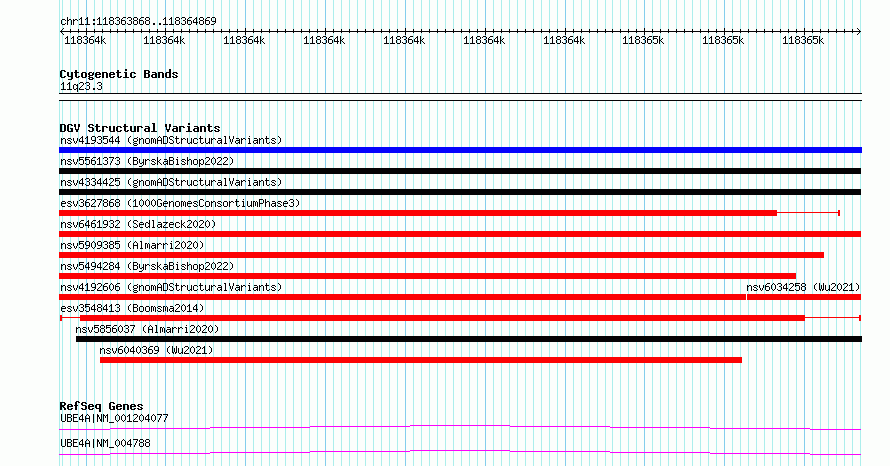Select the RefSeq Genes track title
The width and height of the screenshot is (890, 466).
(101, 406)
